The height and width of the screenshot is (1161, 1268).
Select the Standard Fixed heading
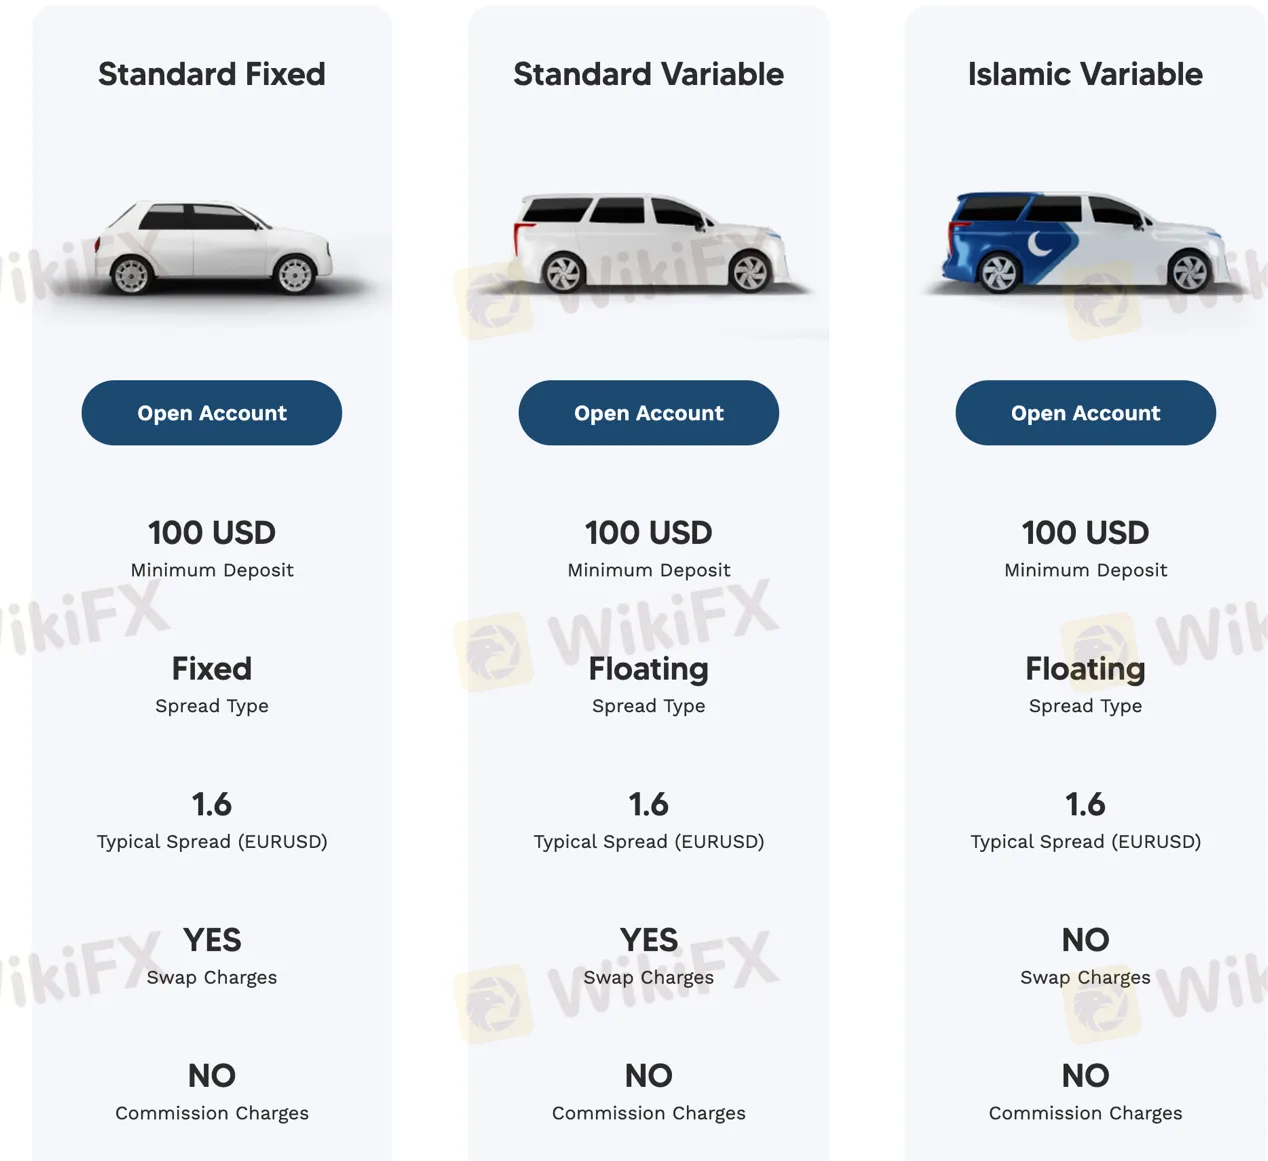[x=212, y=74]
